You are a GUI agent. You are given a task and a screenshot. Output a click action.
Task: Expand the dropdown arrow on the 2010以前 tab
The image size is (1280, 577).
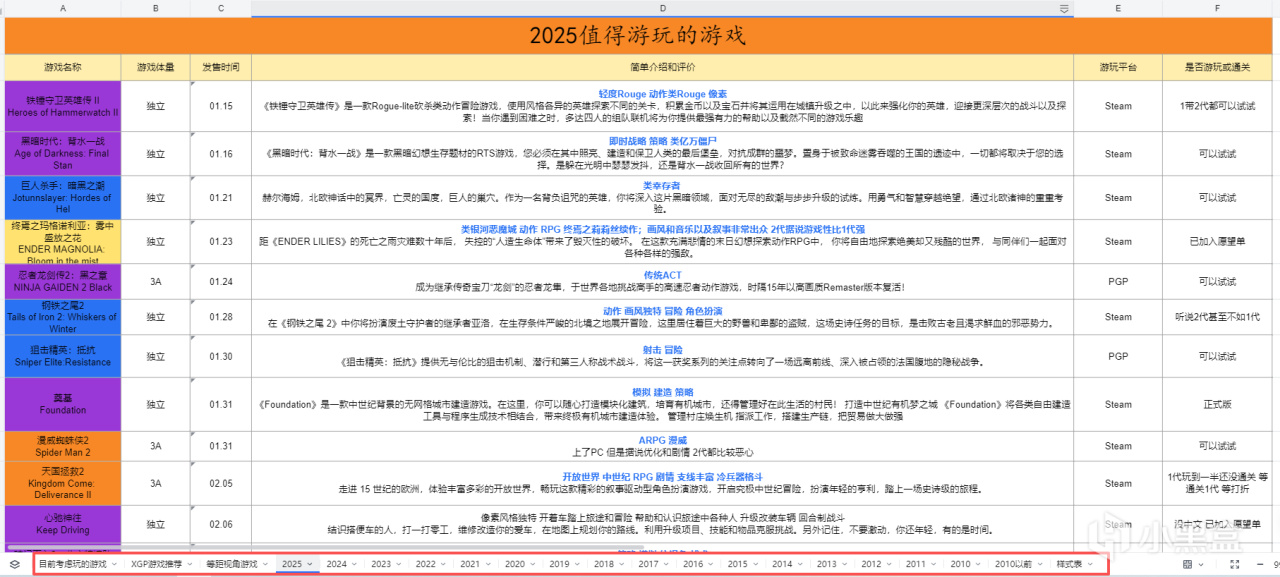[x=1040, y=564]
